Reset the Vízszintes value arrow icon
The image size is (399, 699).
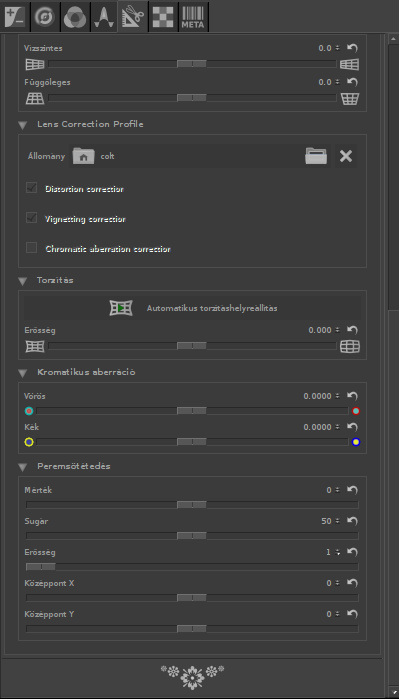[353, 48]
